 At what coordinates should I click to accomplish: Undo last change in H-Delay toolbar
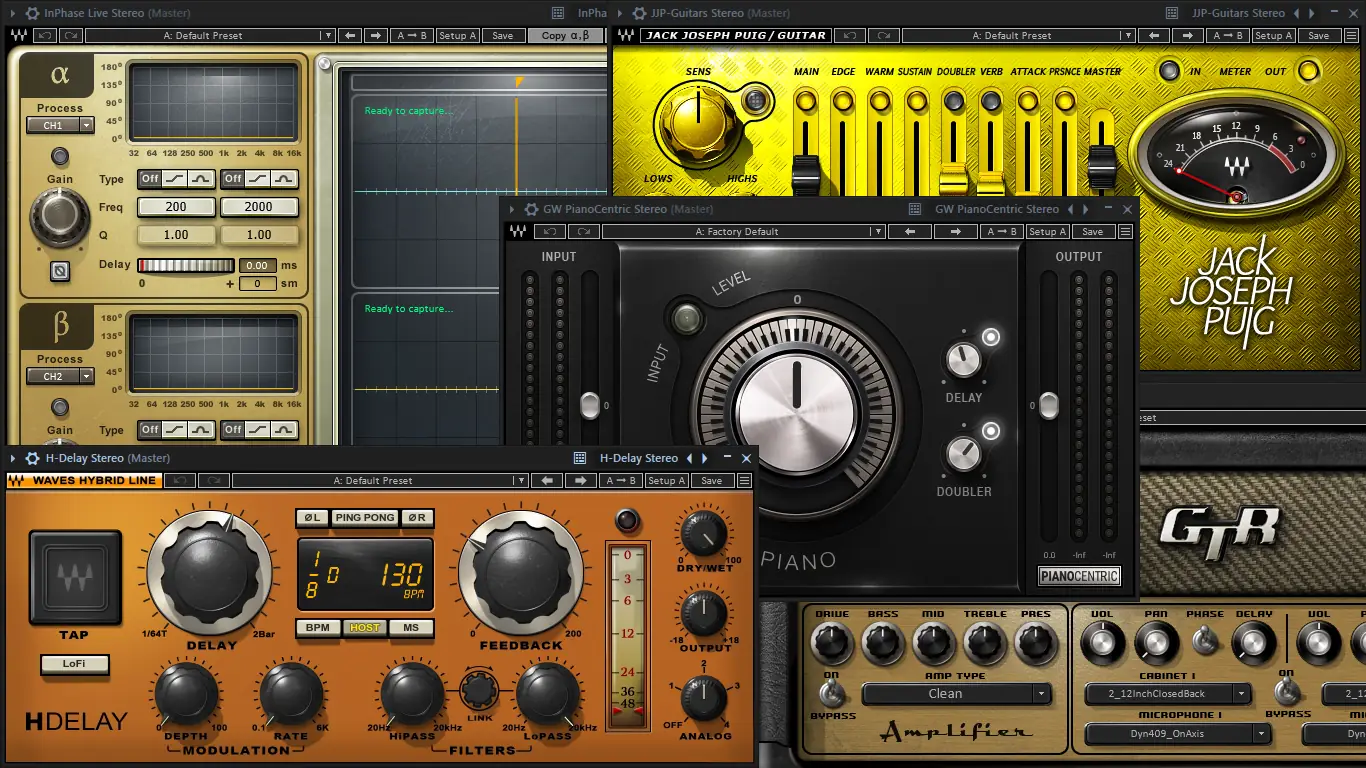click(181, 481)
